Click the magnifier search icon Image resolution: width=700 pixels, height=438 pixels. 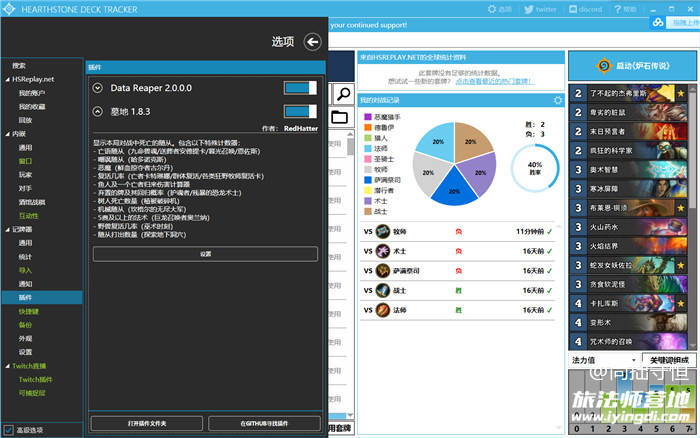[343, 94]
